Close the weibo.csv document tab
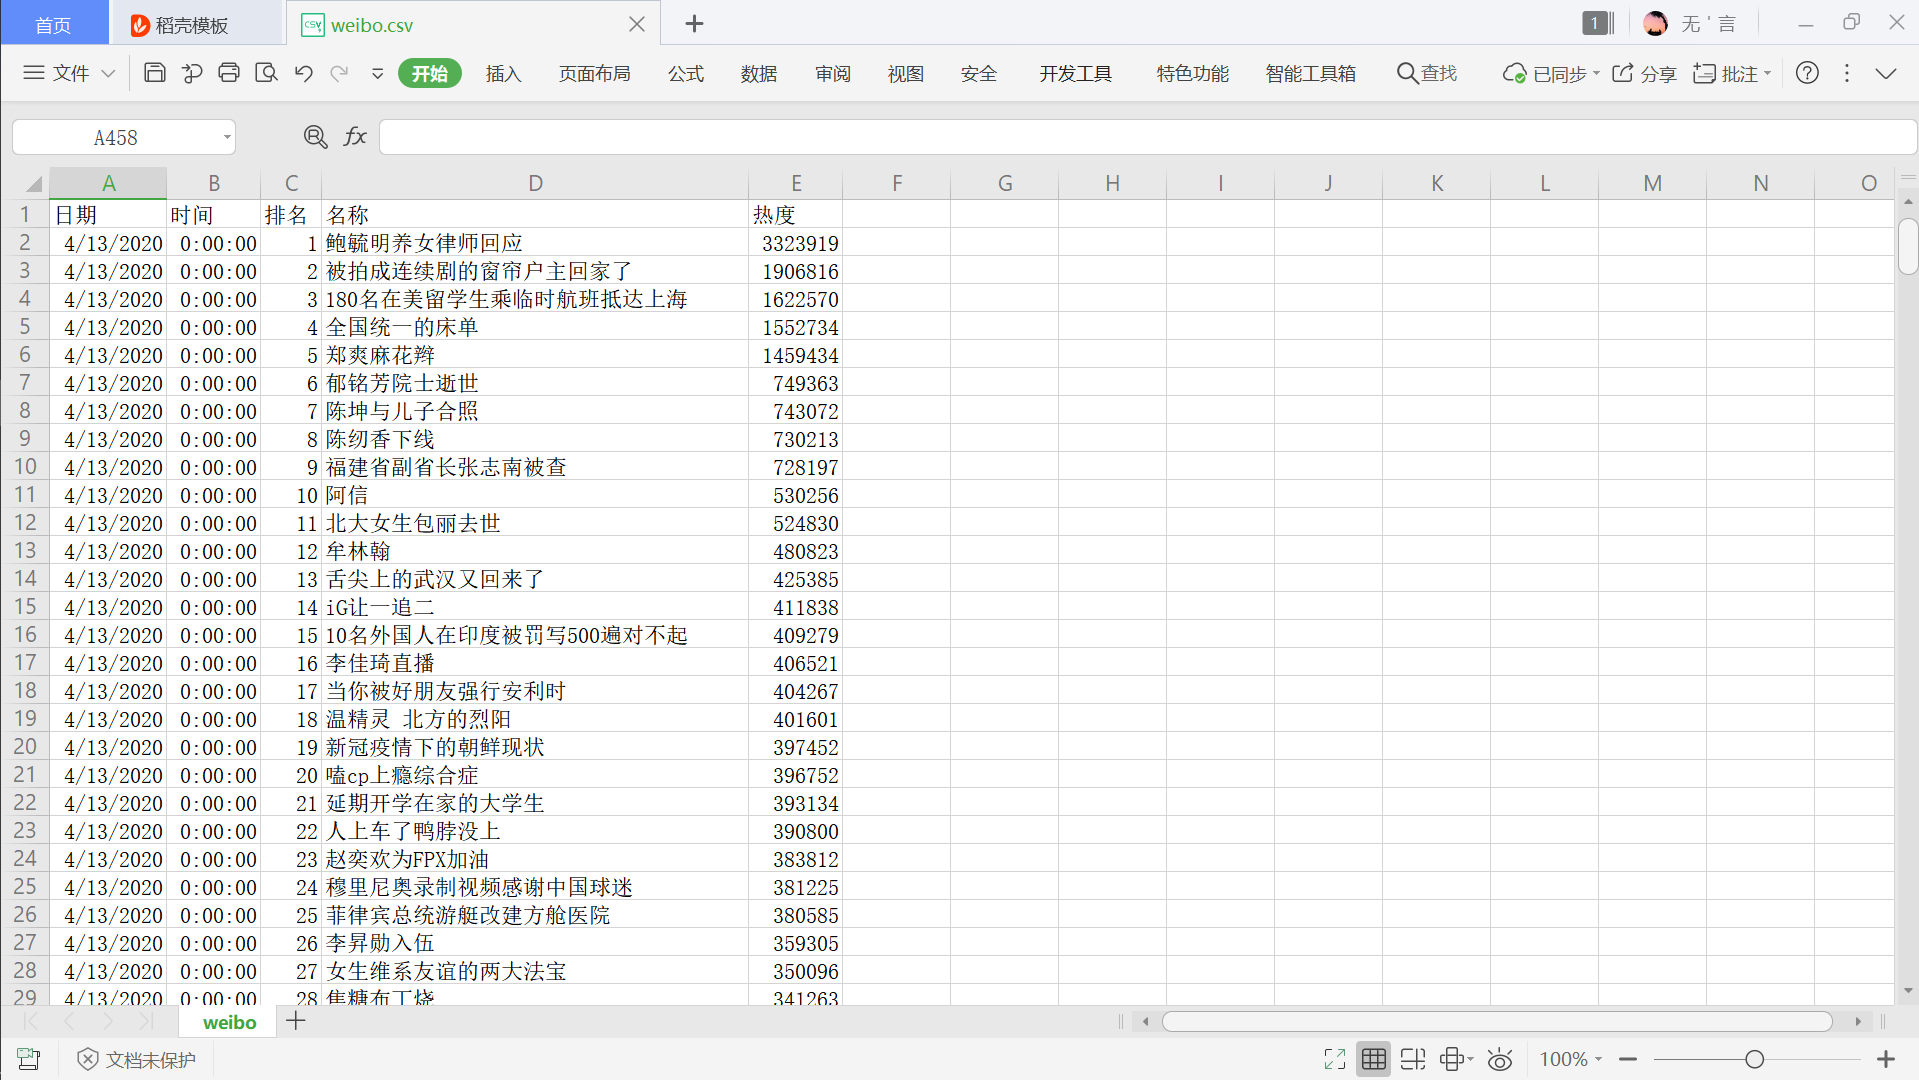Image resolution: width=1919 pixels, height=1080 pixels. [637, 24]
